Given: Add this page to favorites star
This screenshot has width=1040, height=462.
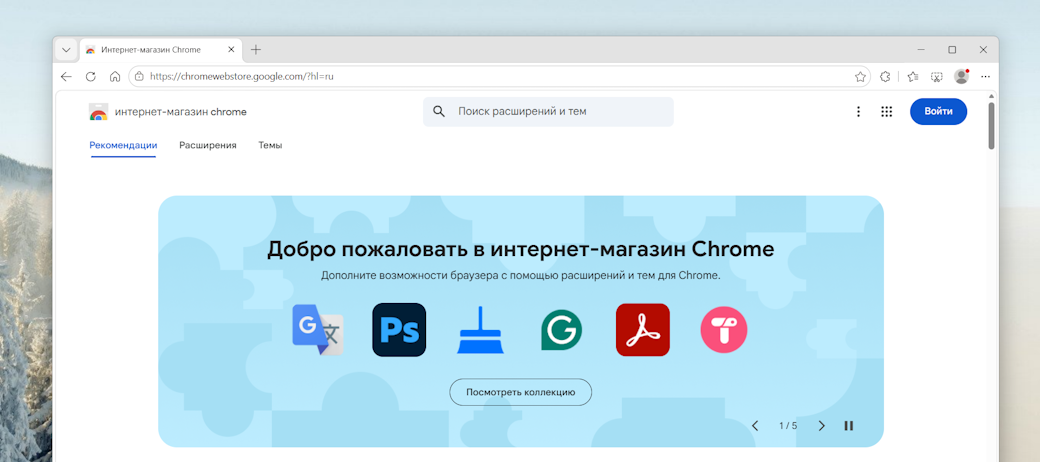Looking at the screenshot, I should [x=860, y=76].
